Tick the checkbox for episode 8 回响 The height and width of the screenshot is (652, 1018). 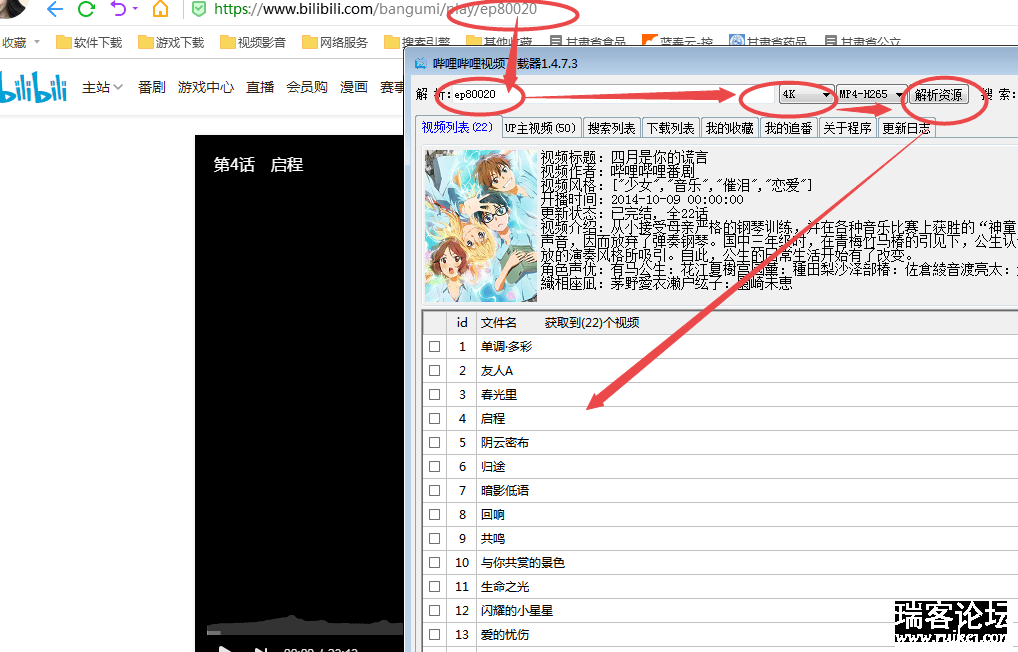[x=434, y=515]
